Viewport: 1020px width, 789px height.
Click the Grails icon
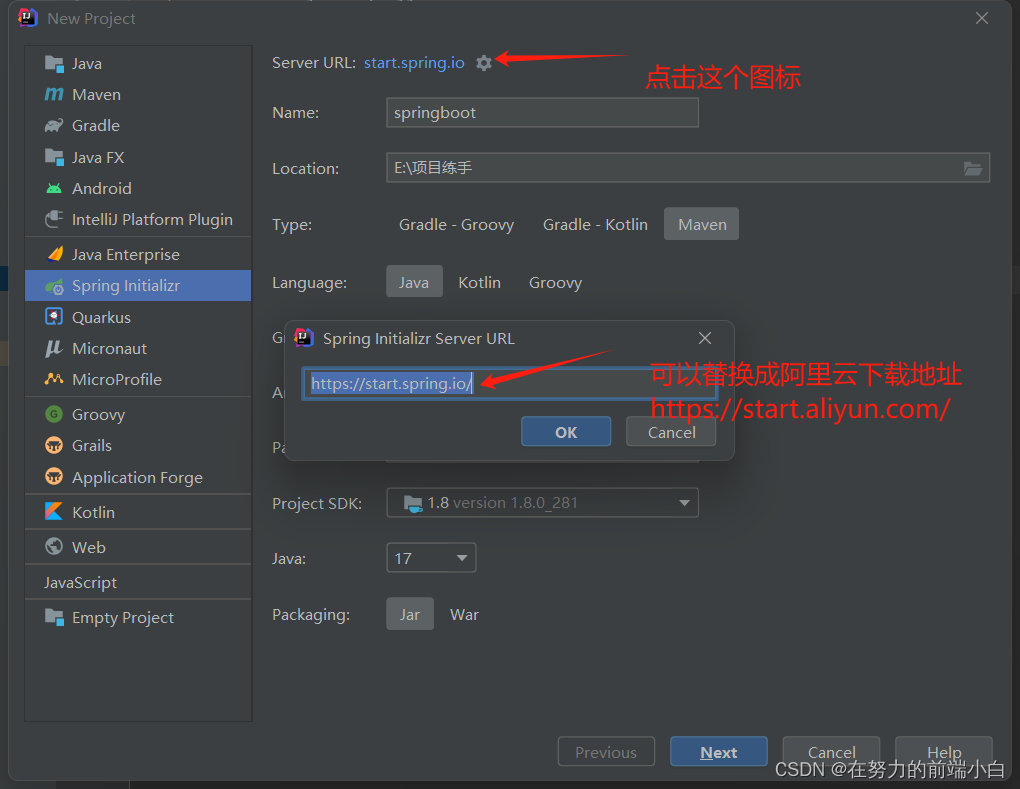tap(54, 446)
